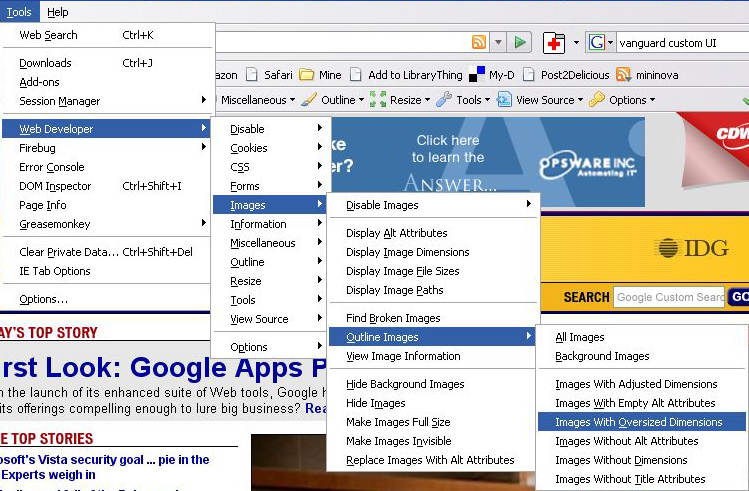
Task: Choose View Source in Web Developer submenu
Action: 270,319
